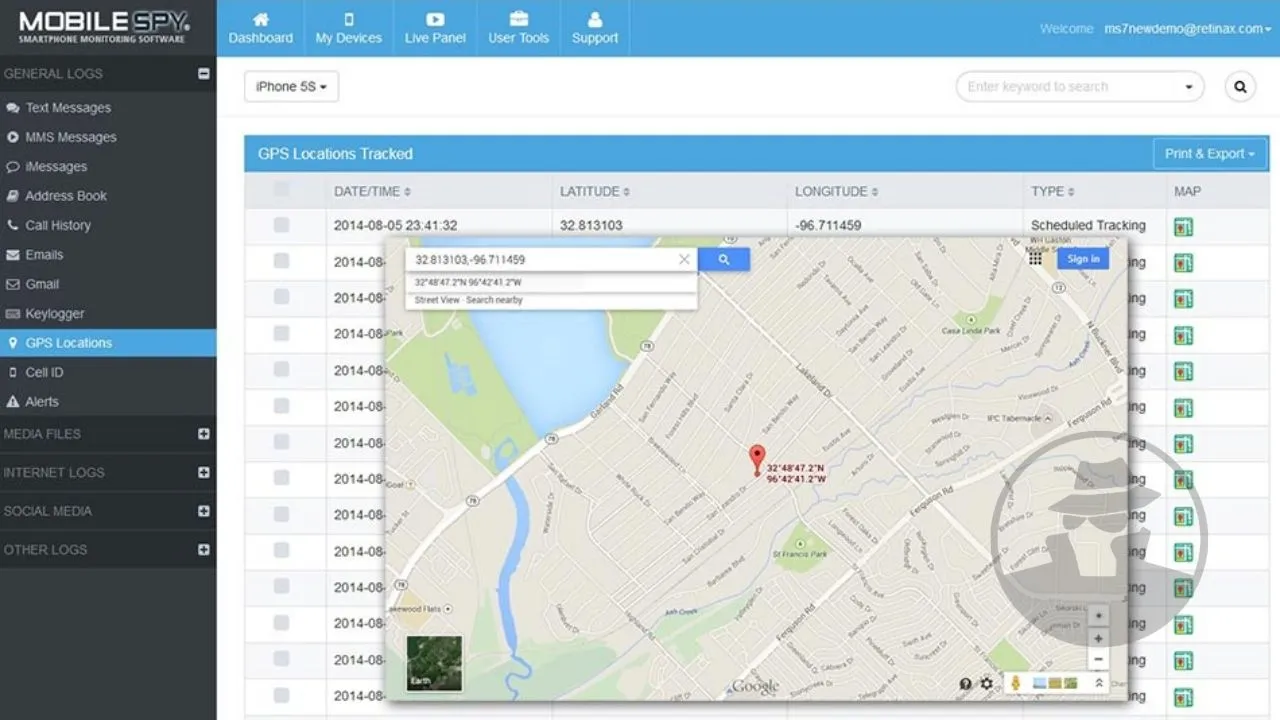Screen dimensions: 1280x720
Task: Open the Support page
Action: (595, 28)
